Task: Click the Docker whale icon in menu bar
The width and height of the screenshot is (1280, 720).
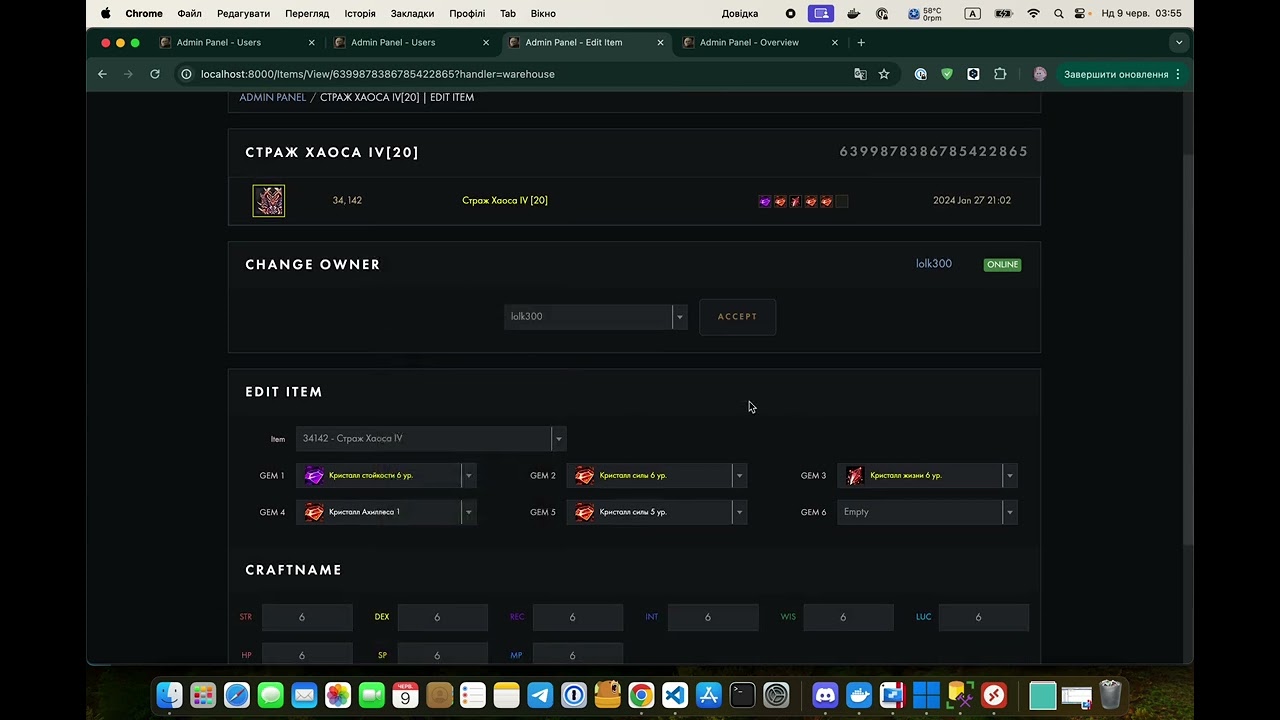Action: coord(853,14)
